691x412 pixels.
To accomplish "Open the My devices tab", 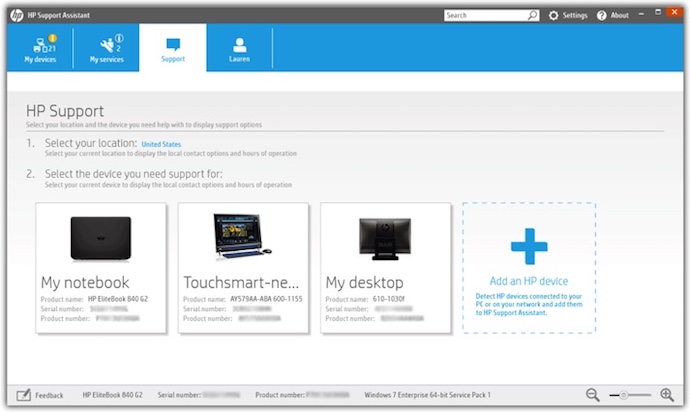I will [40, 48].
